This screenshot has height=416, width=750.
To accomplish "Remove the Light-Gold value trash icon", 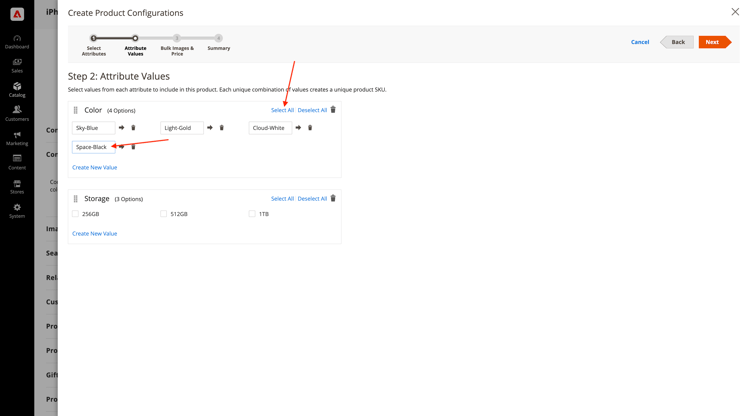I will click(x=221, y=128).
